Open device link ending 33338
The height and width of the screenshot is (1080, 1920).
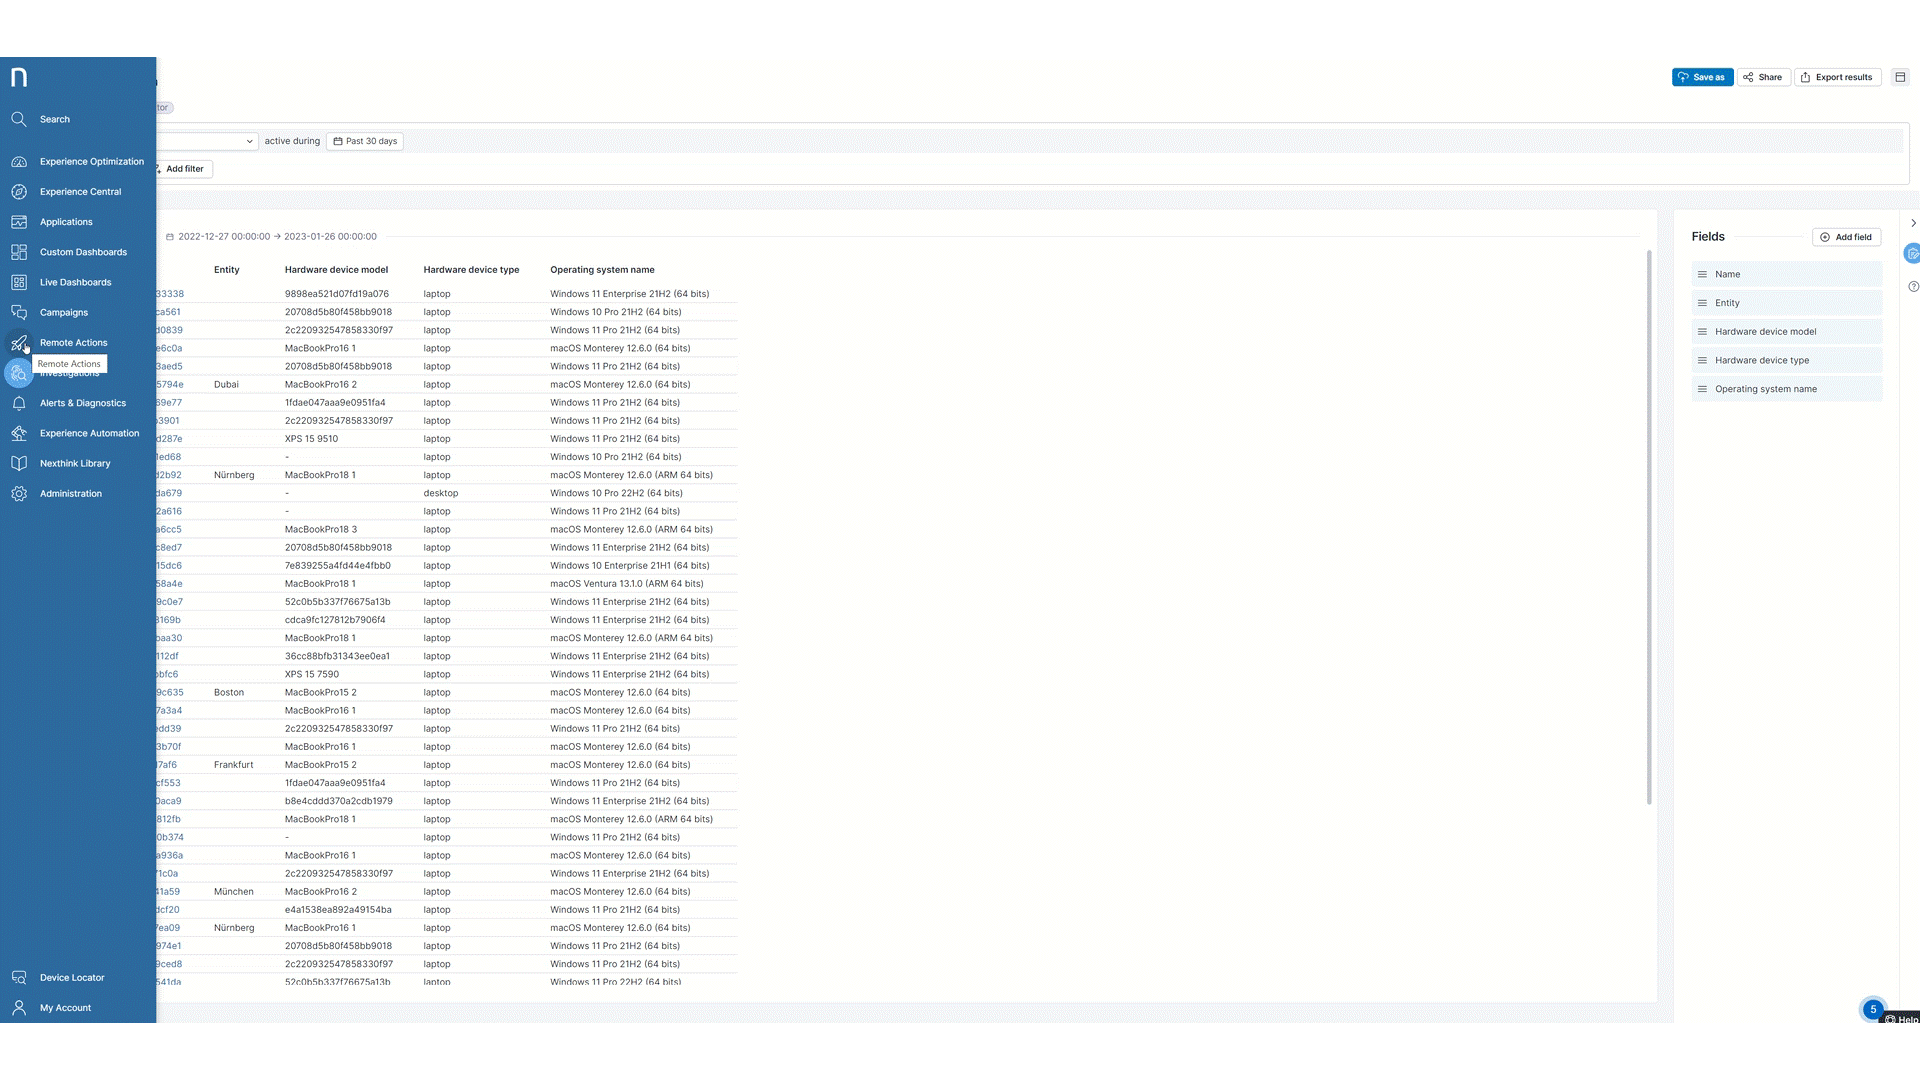[170, 294]
